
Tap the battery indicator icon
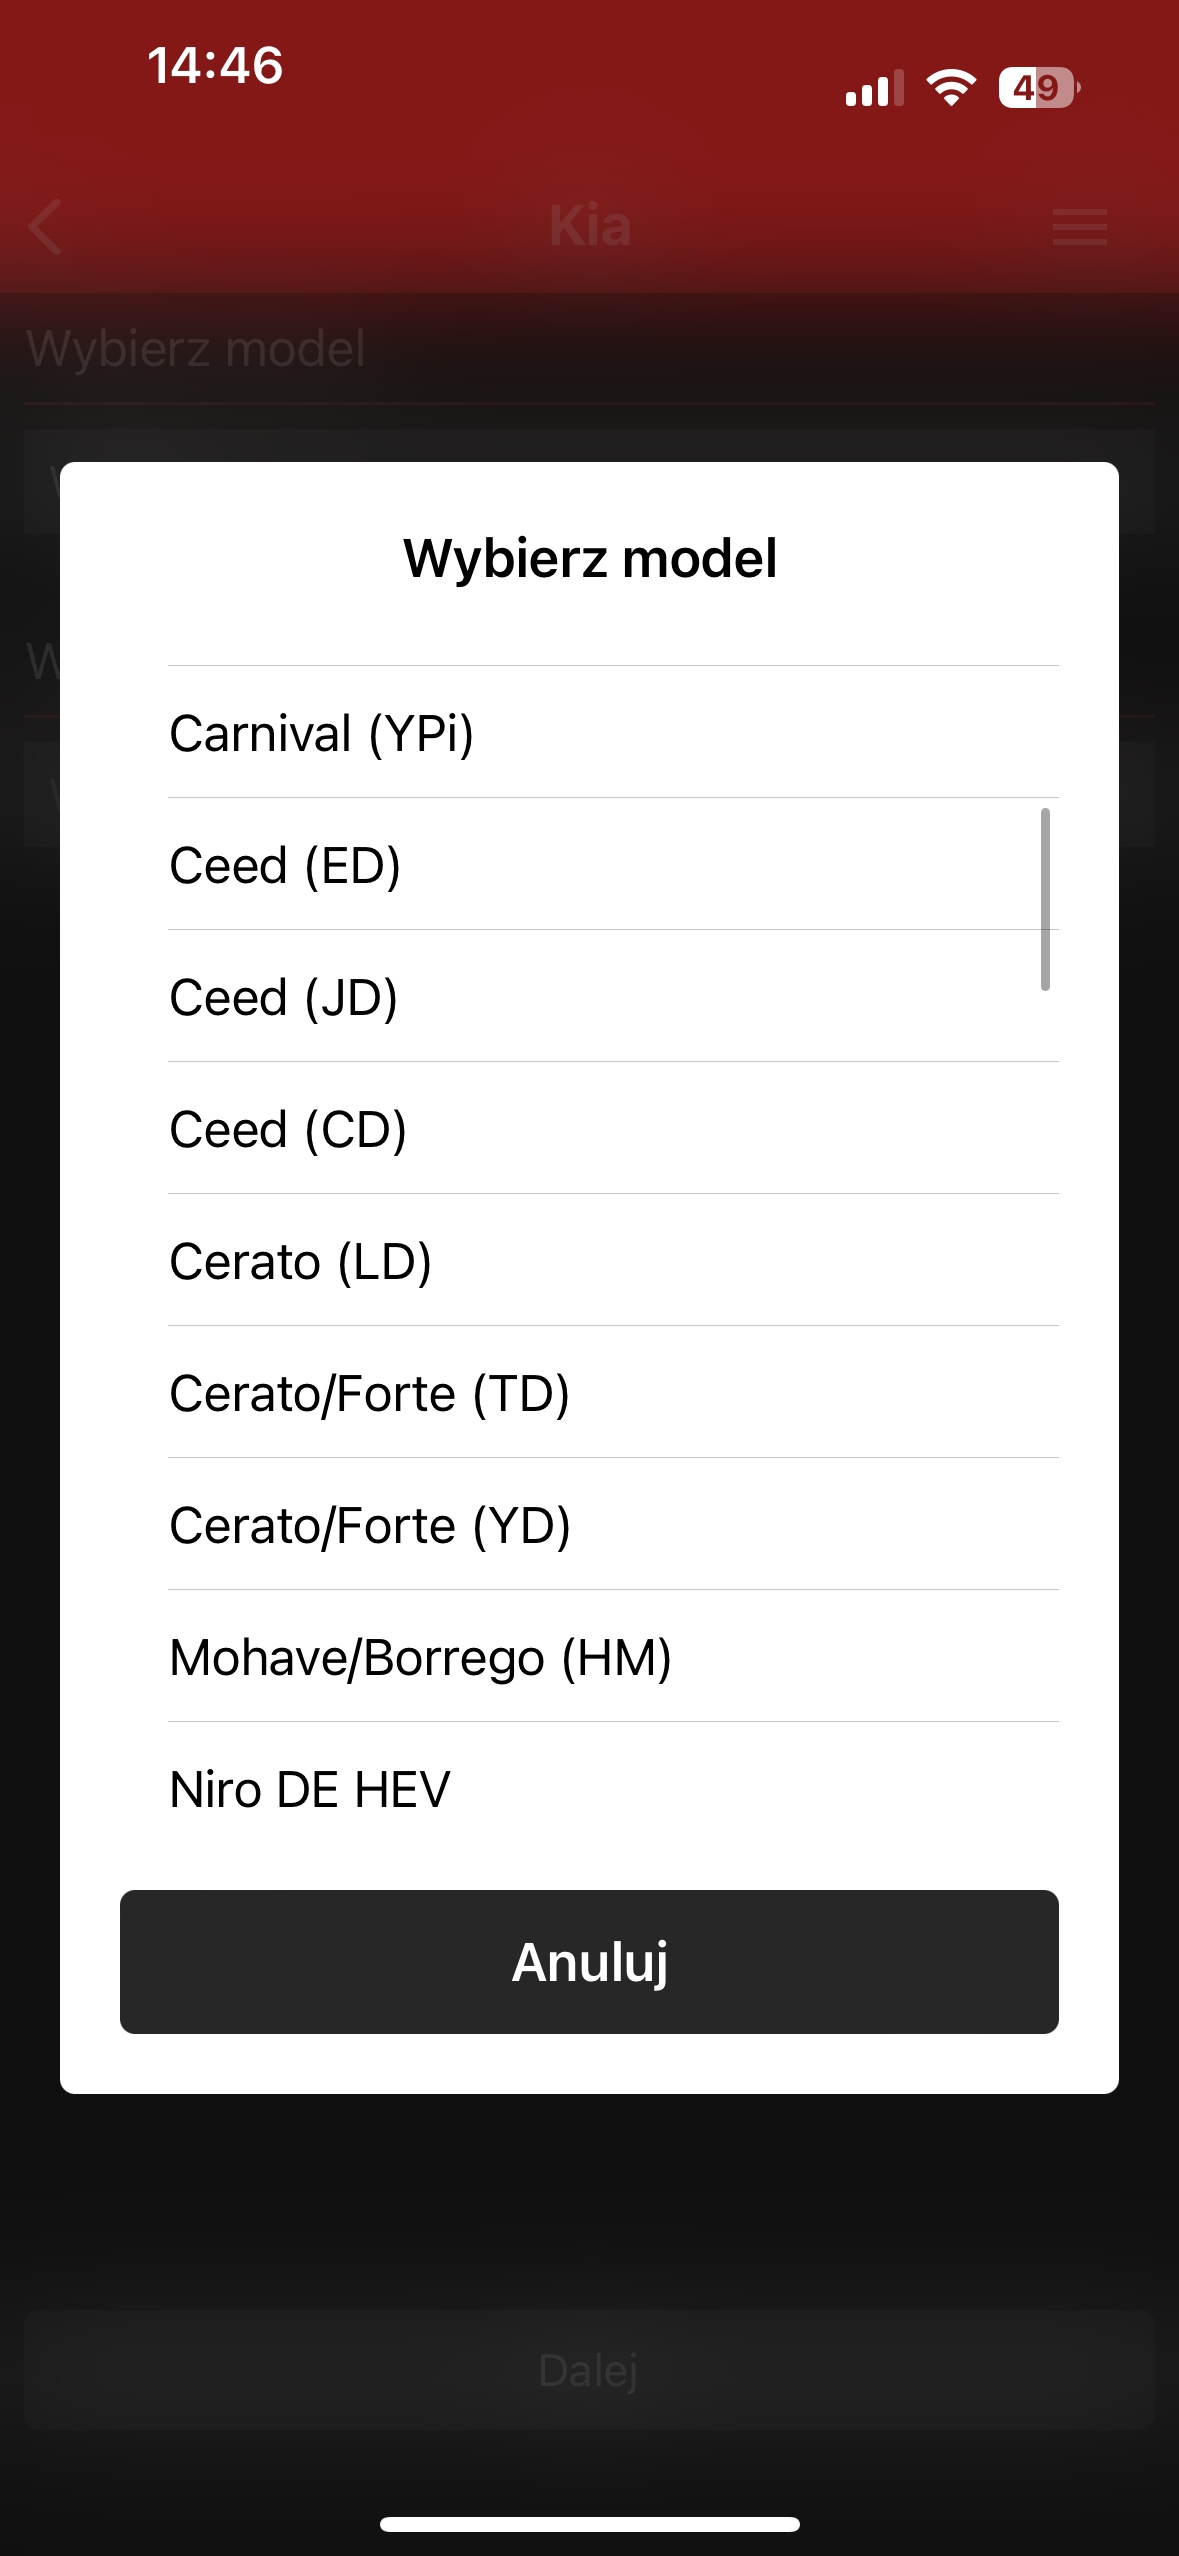pyautogui.click(x=1038, y=88)
